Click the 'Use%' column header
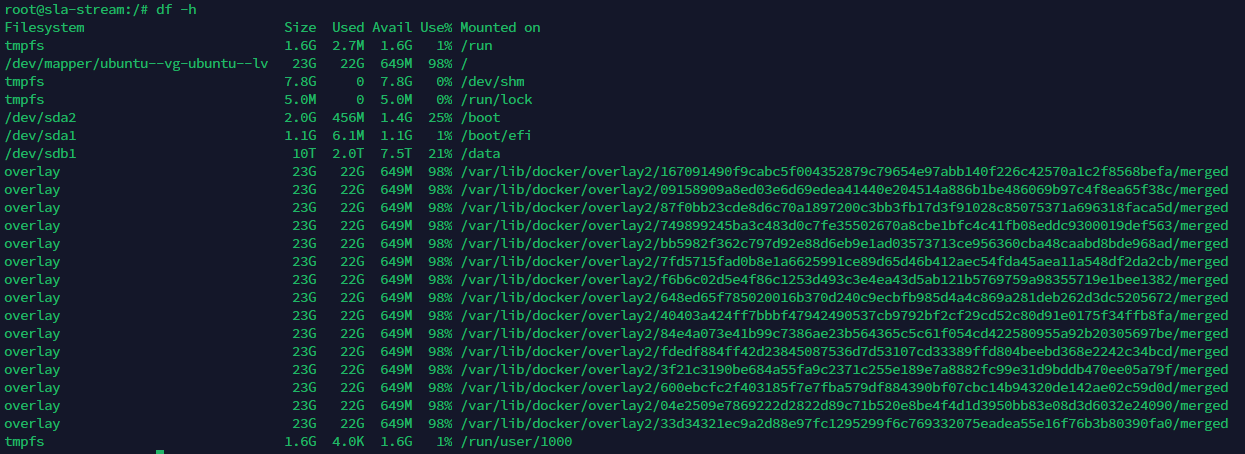The image size is (1245, 454). point(435,28)
